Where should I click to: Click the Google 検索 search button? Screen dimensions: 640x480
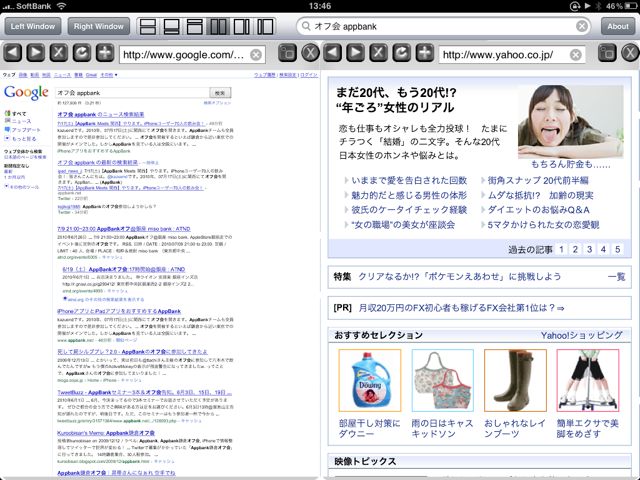click(x=220, y=93)
